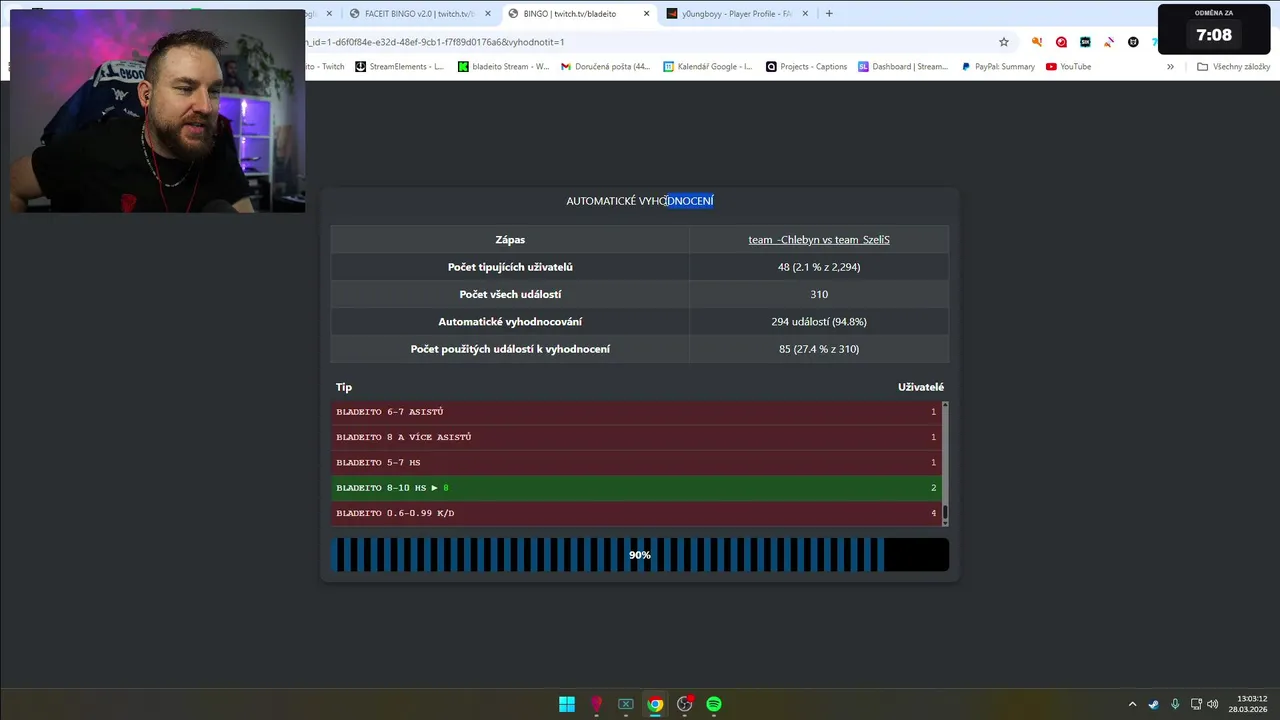Viewport: 1280px width, 720px height.
Task: Open the StreamElements bookmark
Action: pyautogui.click(x=399, y=67)
